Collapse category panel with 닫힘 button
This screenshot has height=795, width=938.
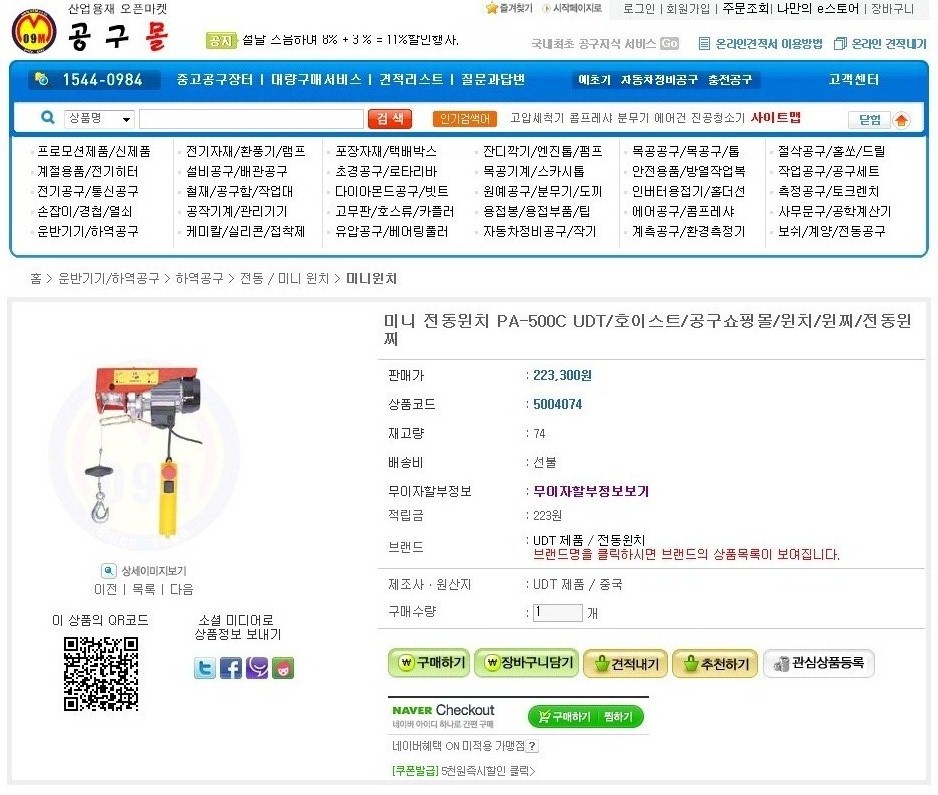tap(869, 120)
